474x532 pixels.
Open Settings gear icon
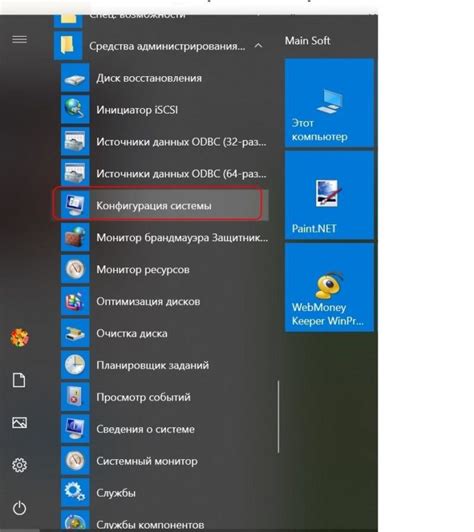coord(19,465)
